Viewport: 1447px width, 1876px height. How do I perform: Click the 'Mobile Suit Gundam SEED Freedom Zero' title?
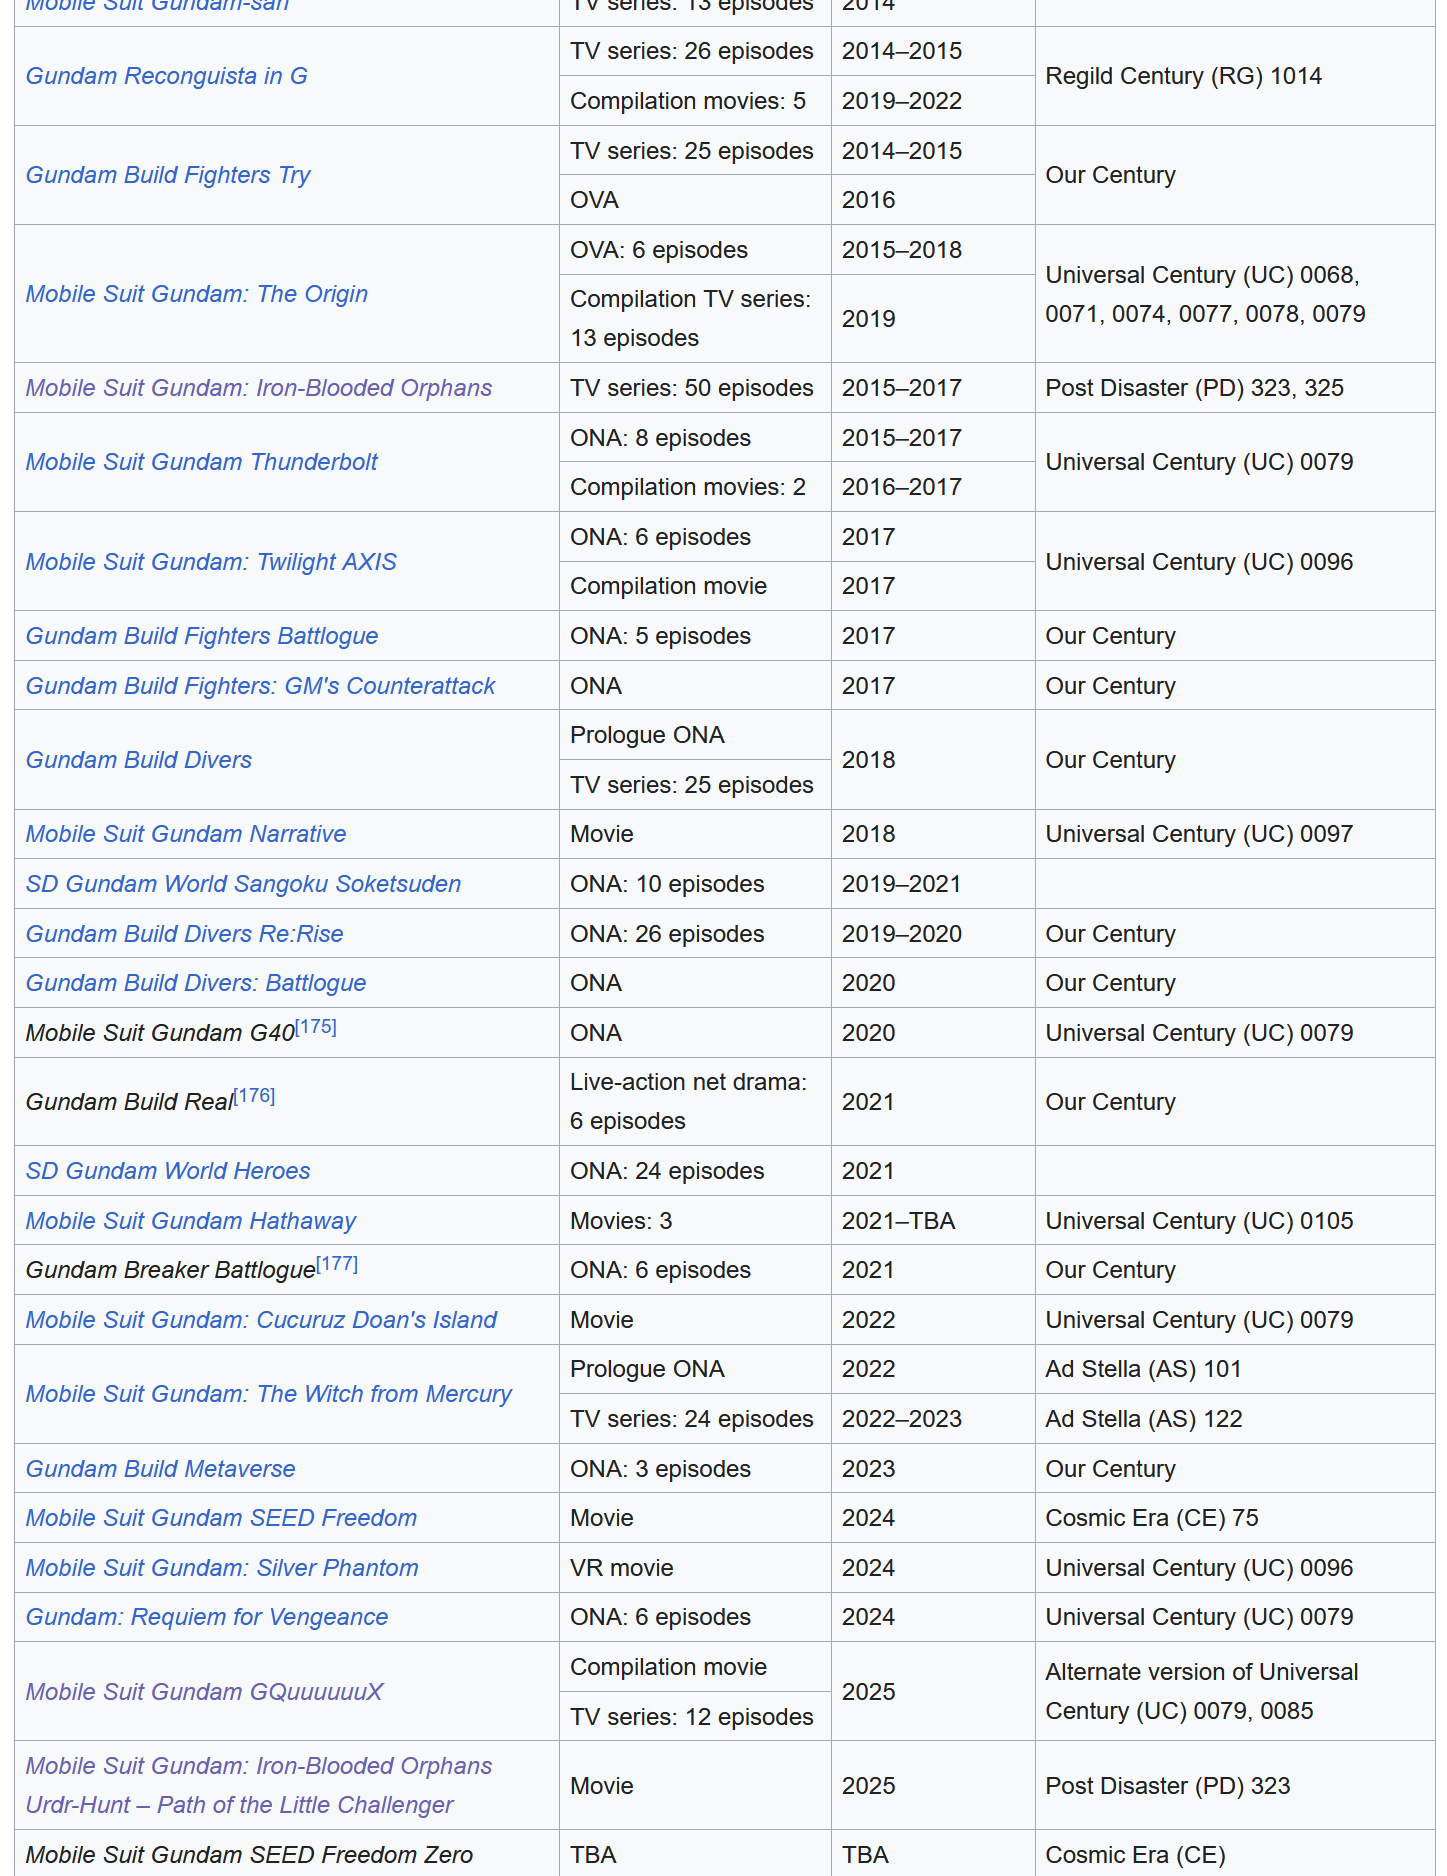tap(249, 1855)
